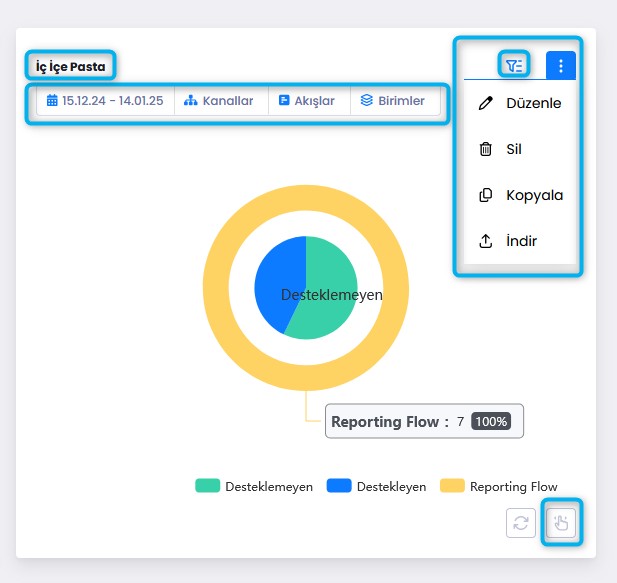
Task: Expand the Akışlar filter
Action: tap(307, 101)
